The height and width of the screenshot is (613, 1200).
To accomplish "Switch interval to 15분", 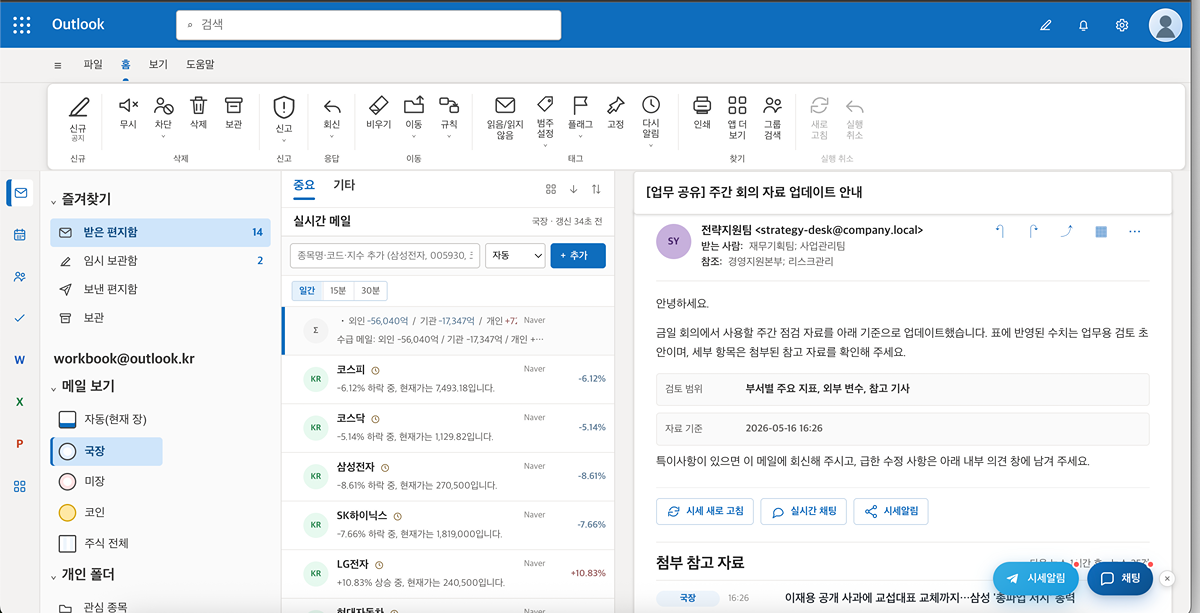I will (338, 291).
